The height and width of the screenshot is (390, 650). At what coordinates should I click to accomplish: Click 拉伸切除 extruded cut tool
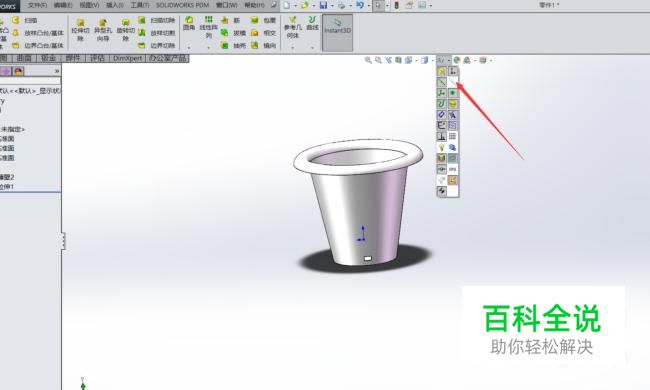pos(80,29)
